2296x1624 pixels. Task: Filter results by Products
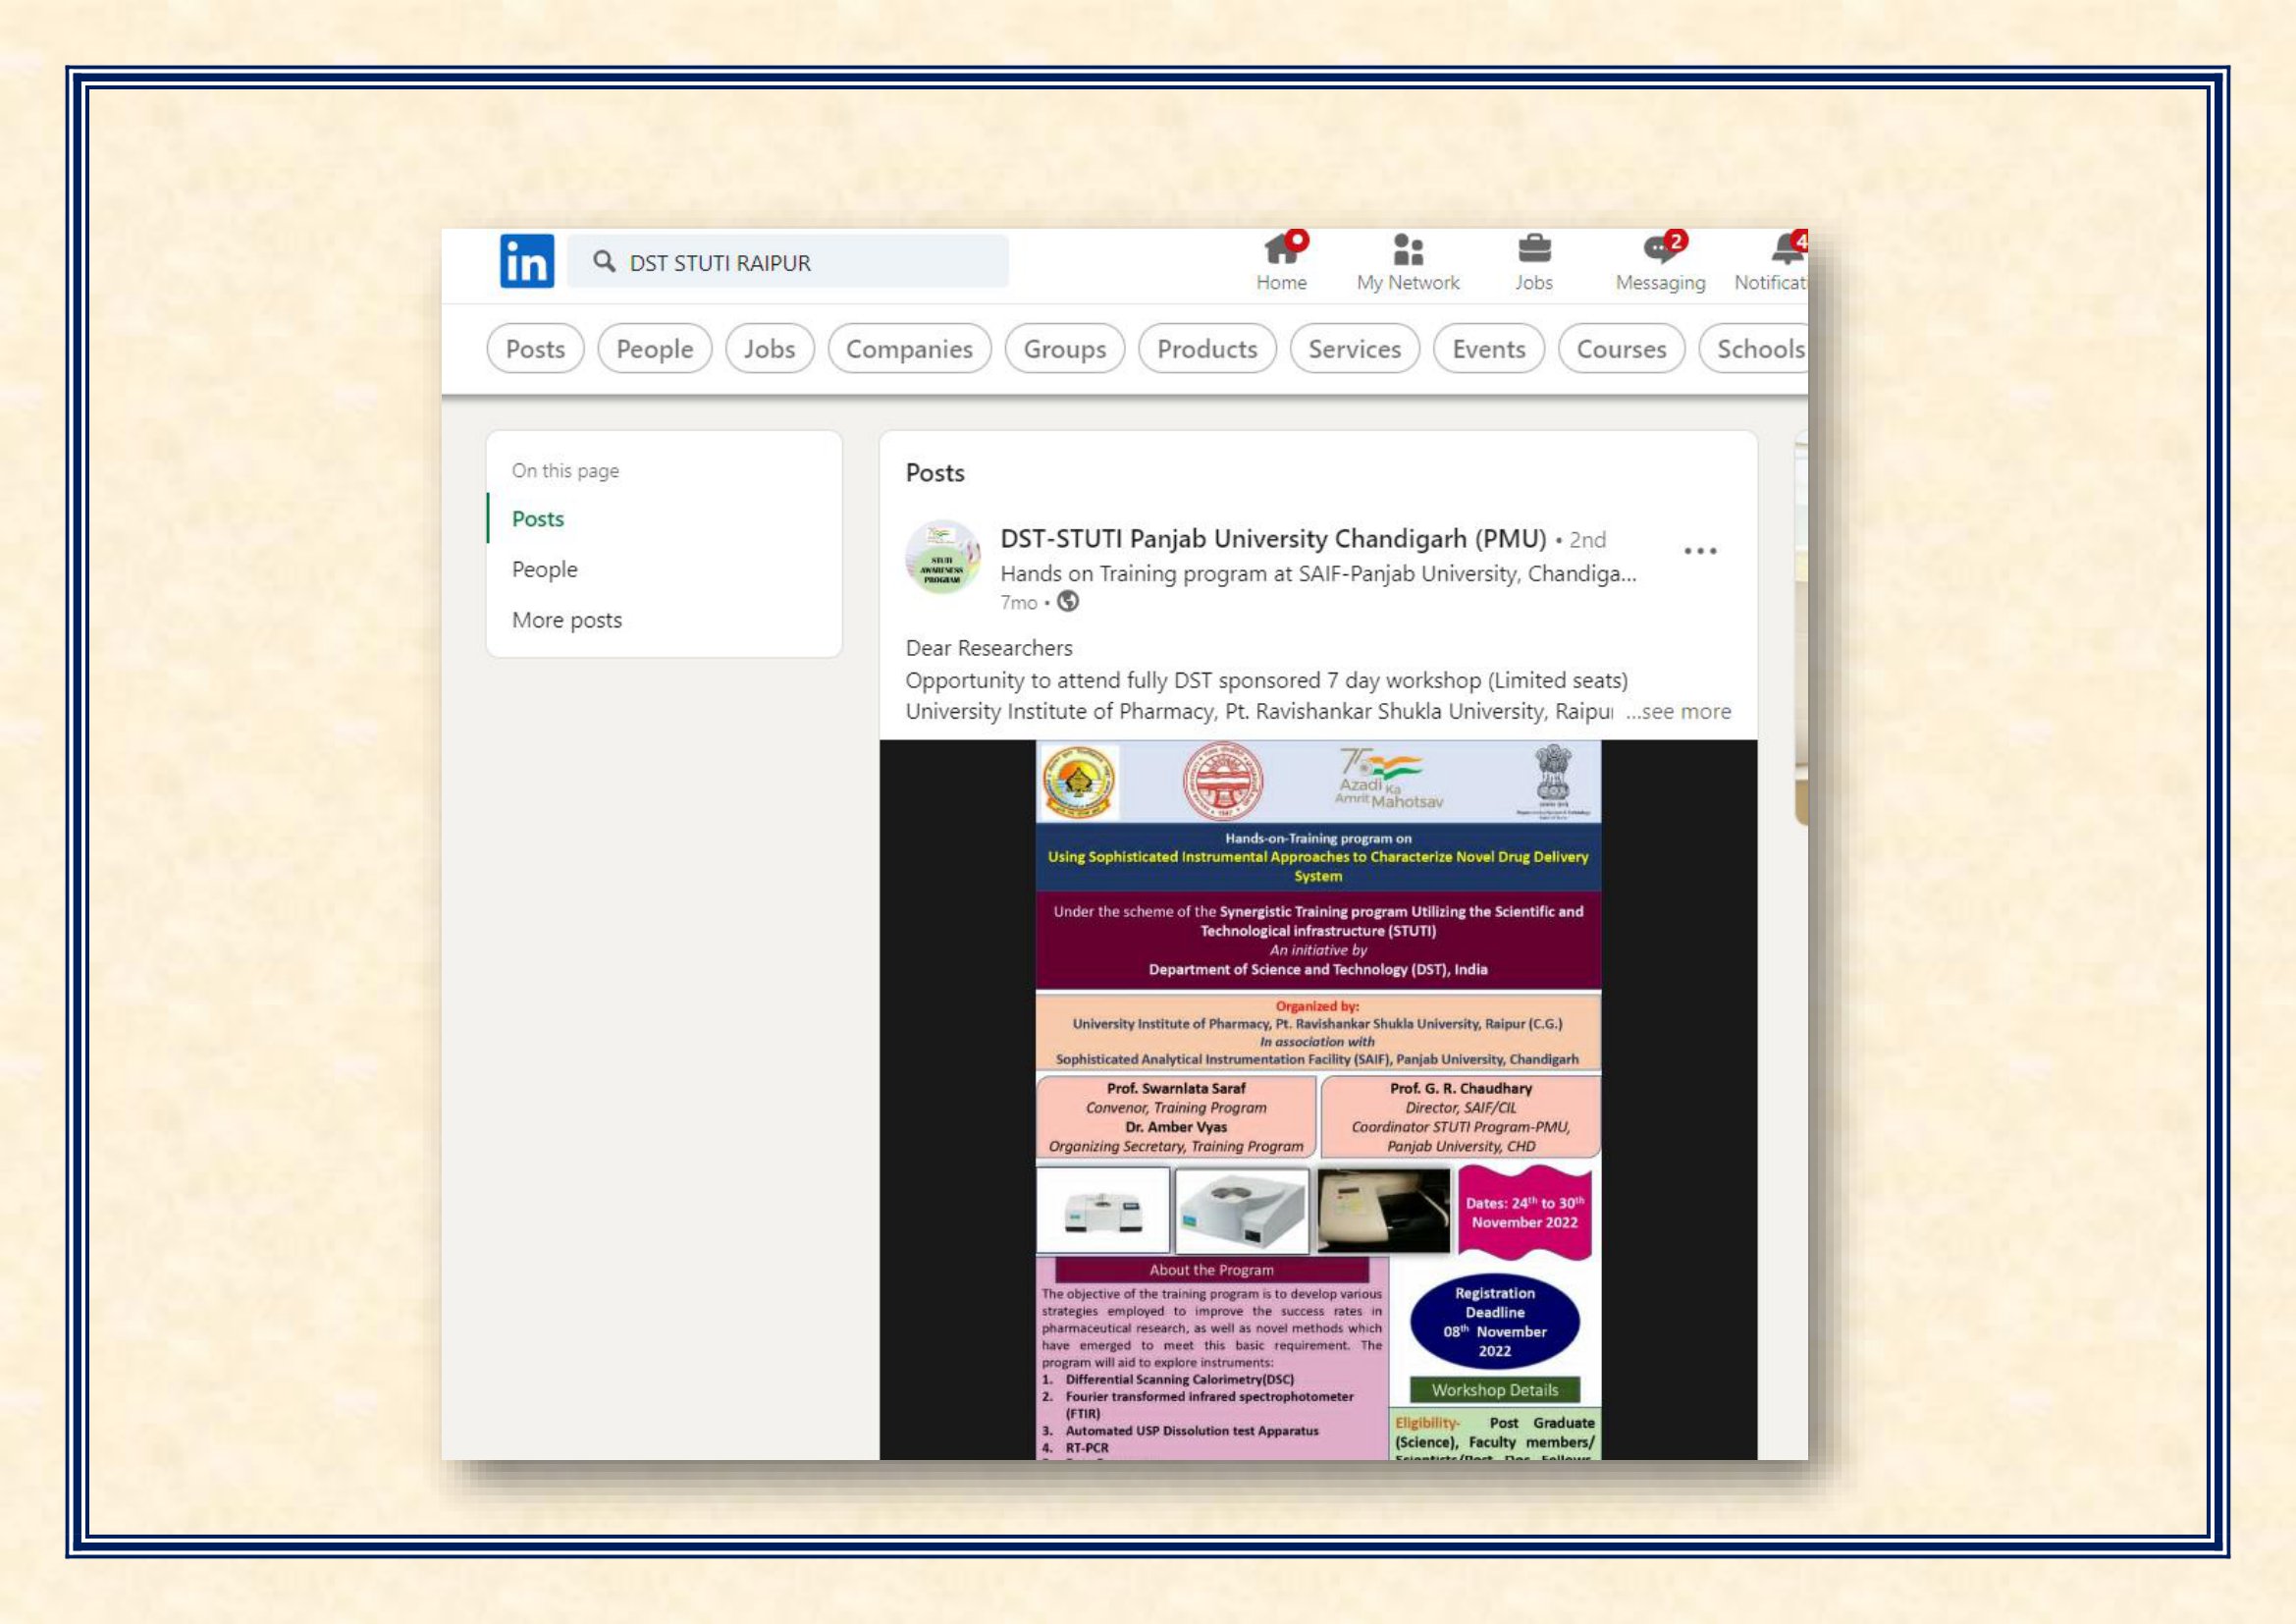pos(1207,349)
